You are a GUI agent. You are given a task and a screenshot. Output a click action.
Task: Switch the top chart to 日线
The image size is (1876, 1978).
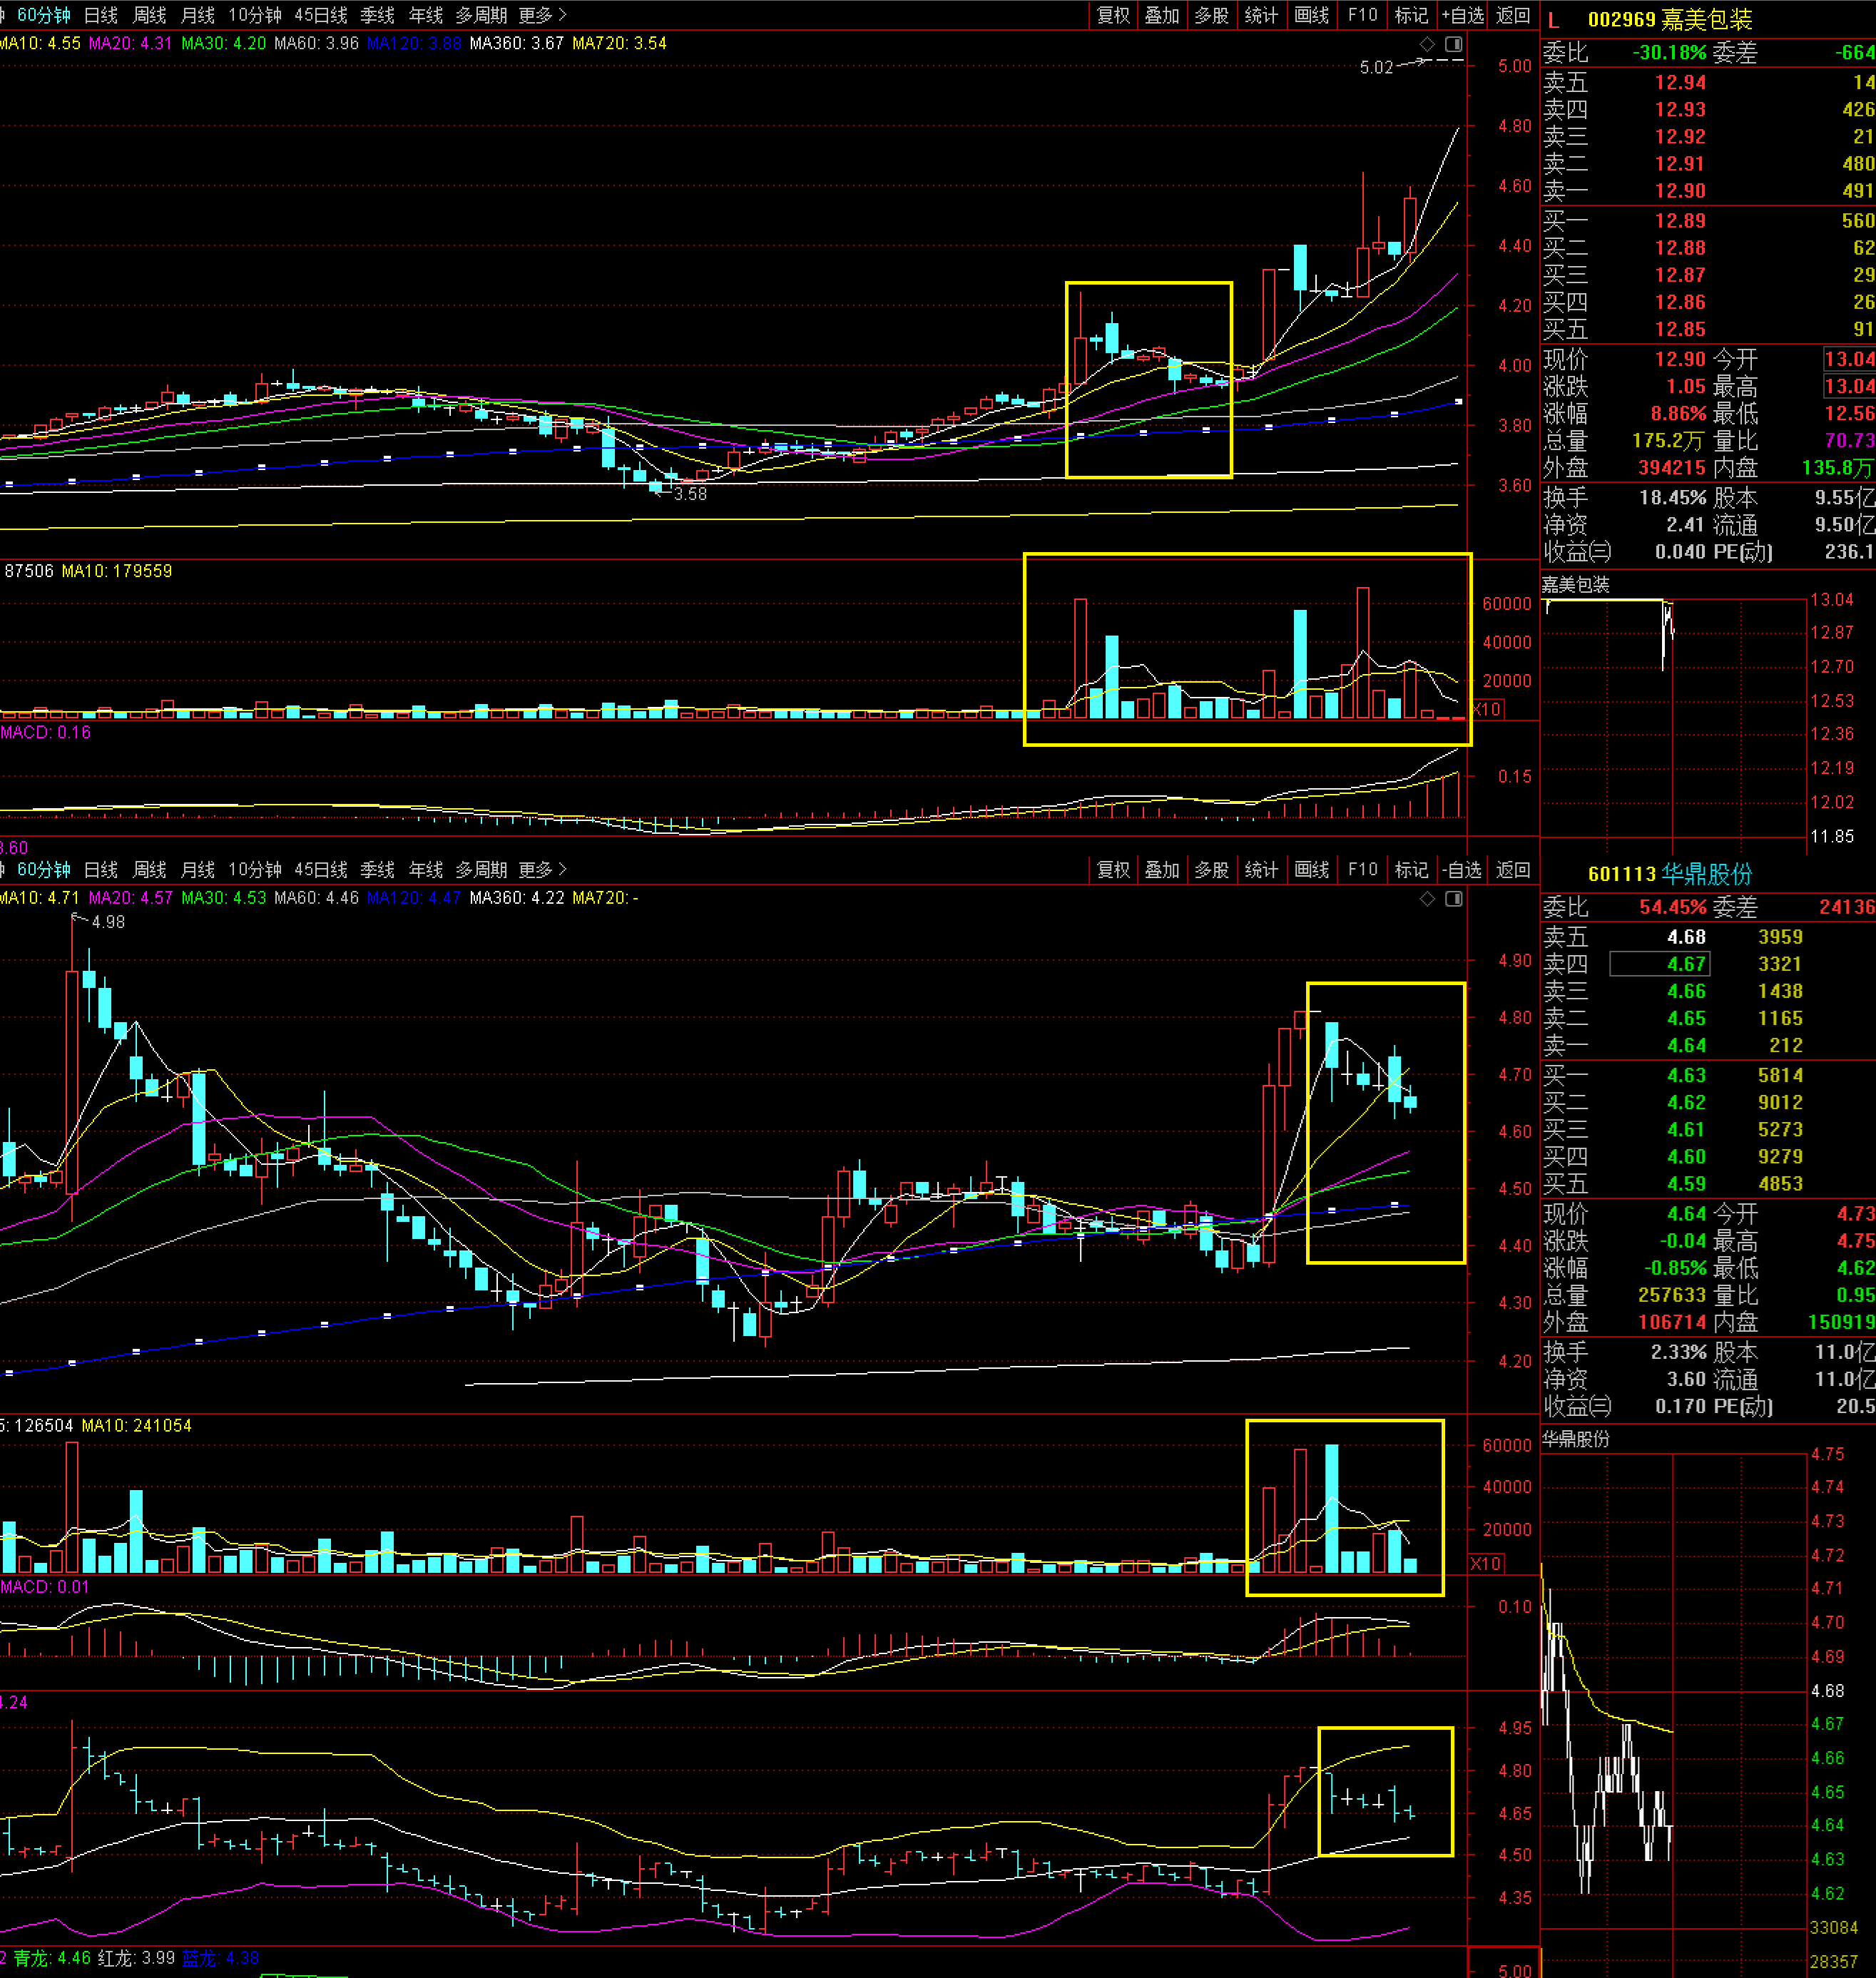[101, 15]
